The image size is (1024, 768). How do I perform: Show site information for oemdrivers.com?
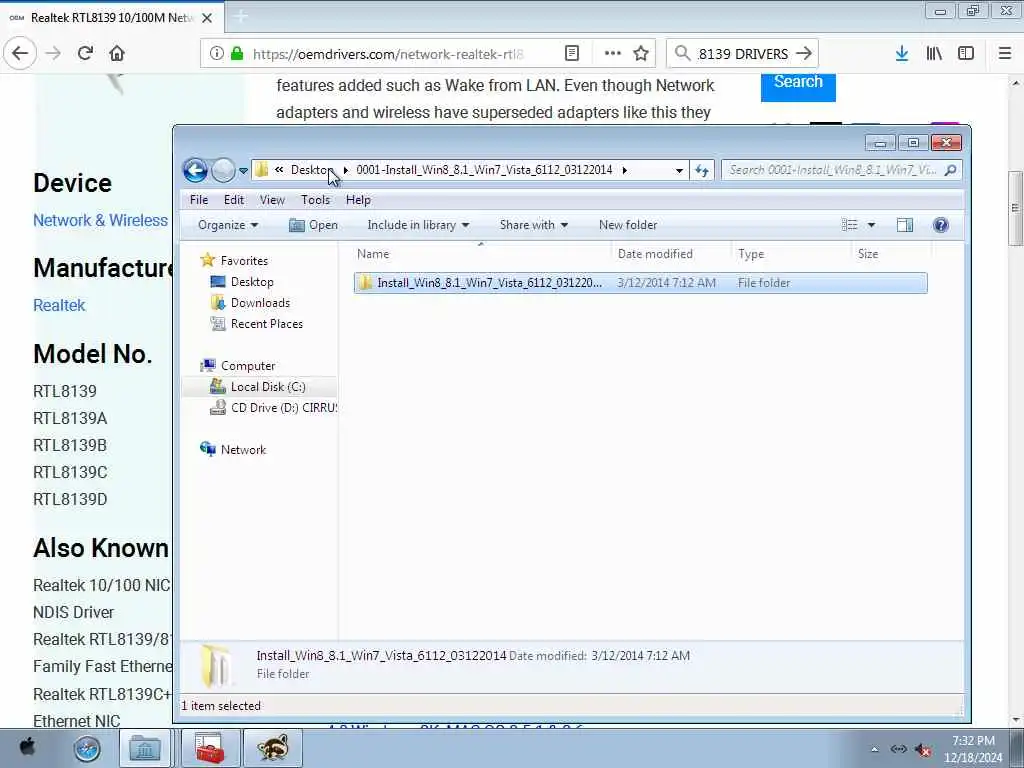point(217,54)
